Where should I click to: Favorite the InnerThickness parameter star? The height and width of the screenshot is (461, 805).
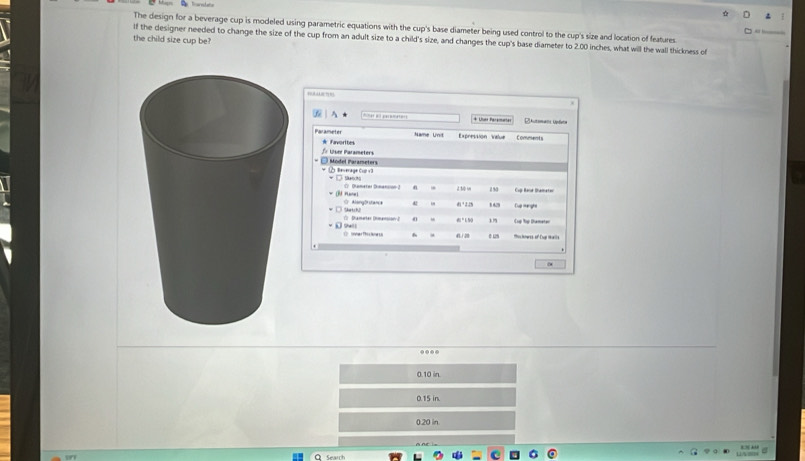(x=346, y=234)
